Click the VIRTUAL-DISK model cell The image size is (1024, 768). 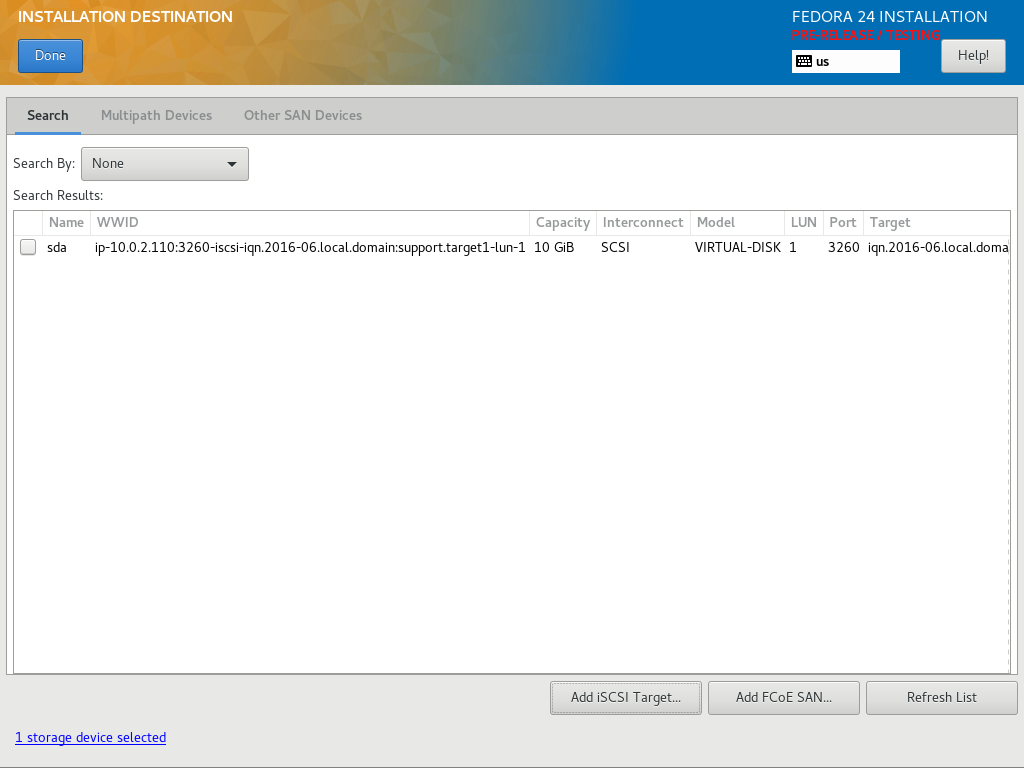[x=738, y=248]
